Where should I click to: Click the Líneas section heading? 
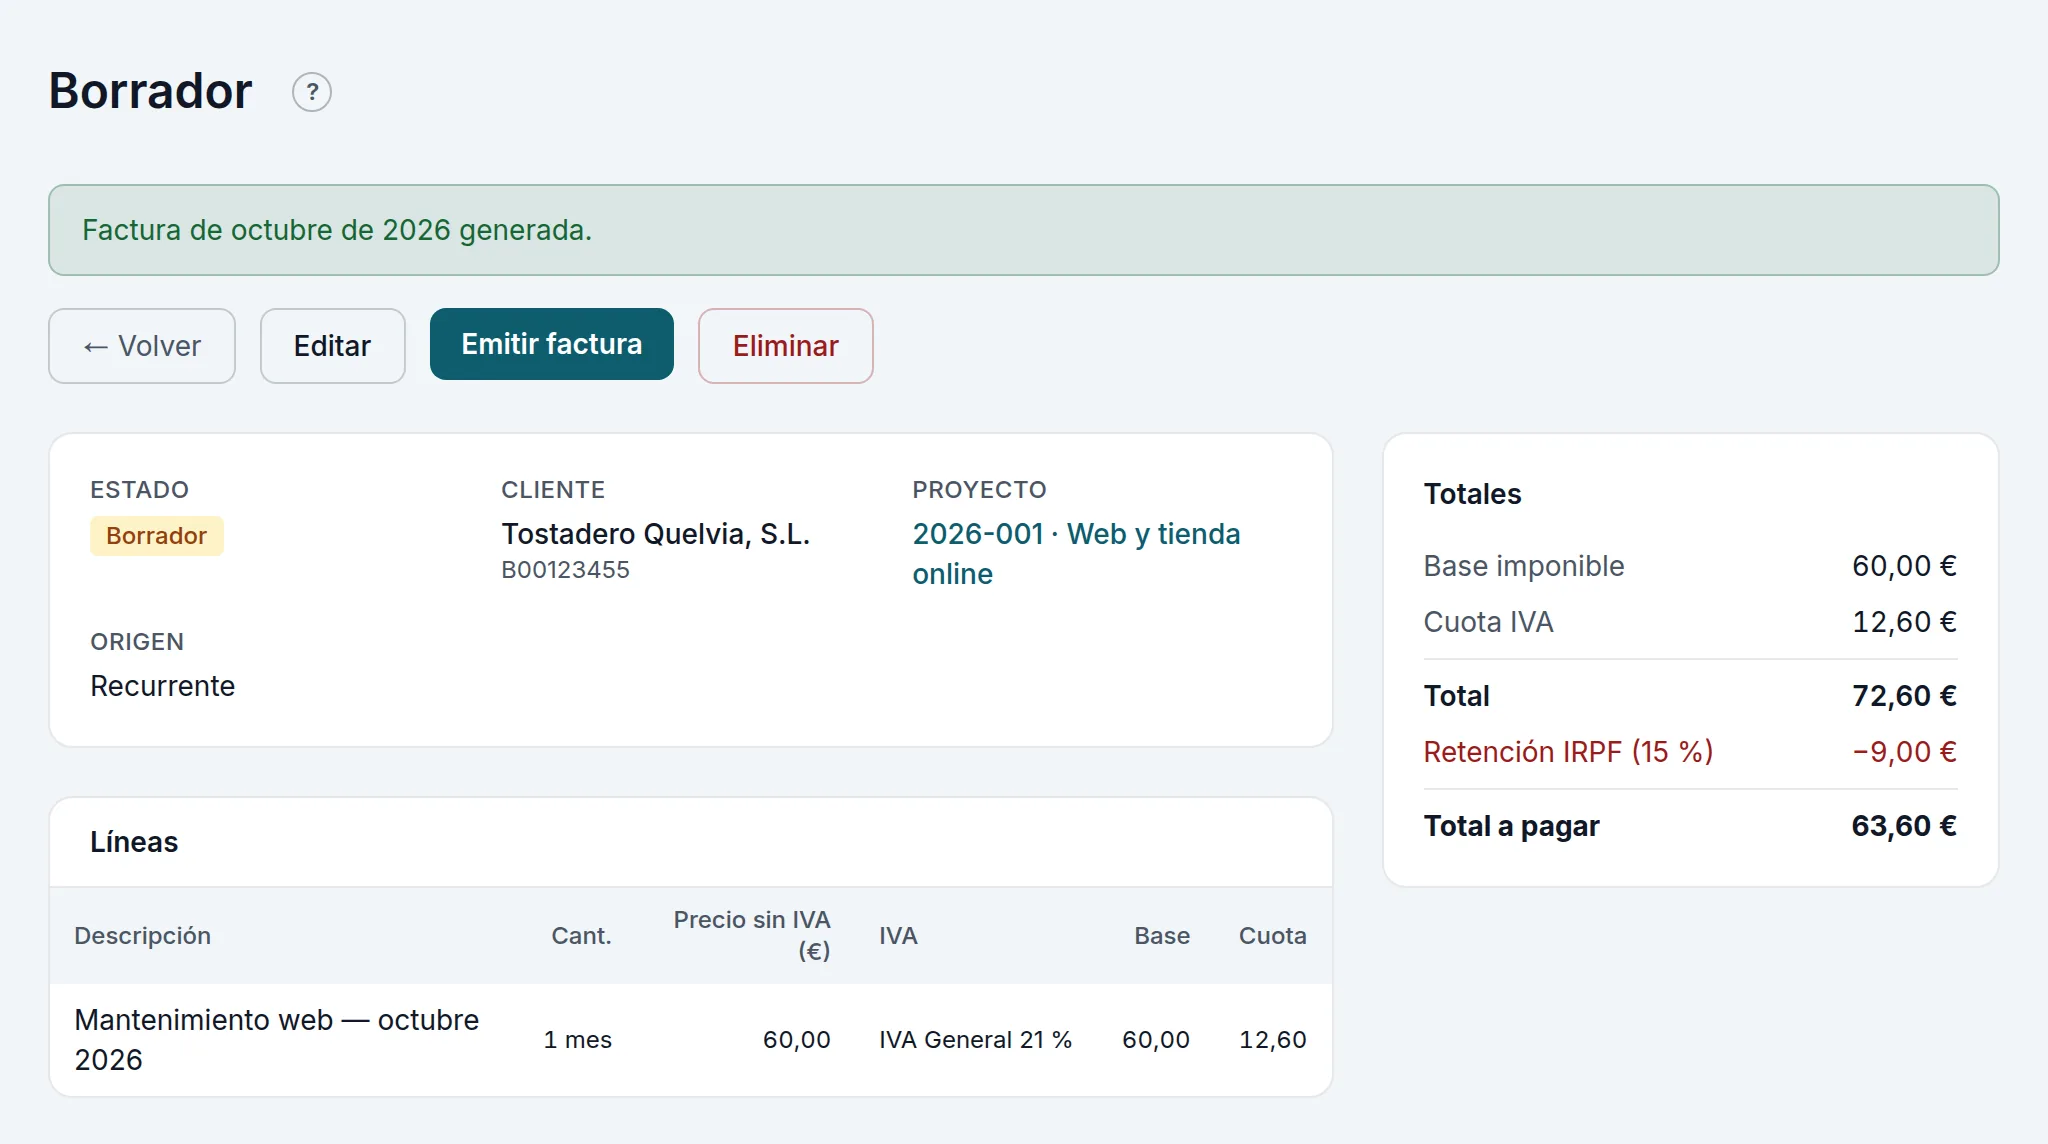click(134, 842)
